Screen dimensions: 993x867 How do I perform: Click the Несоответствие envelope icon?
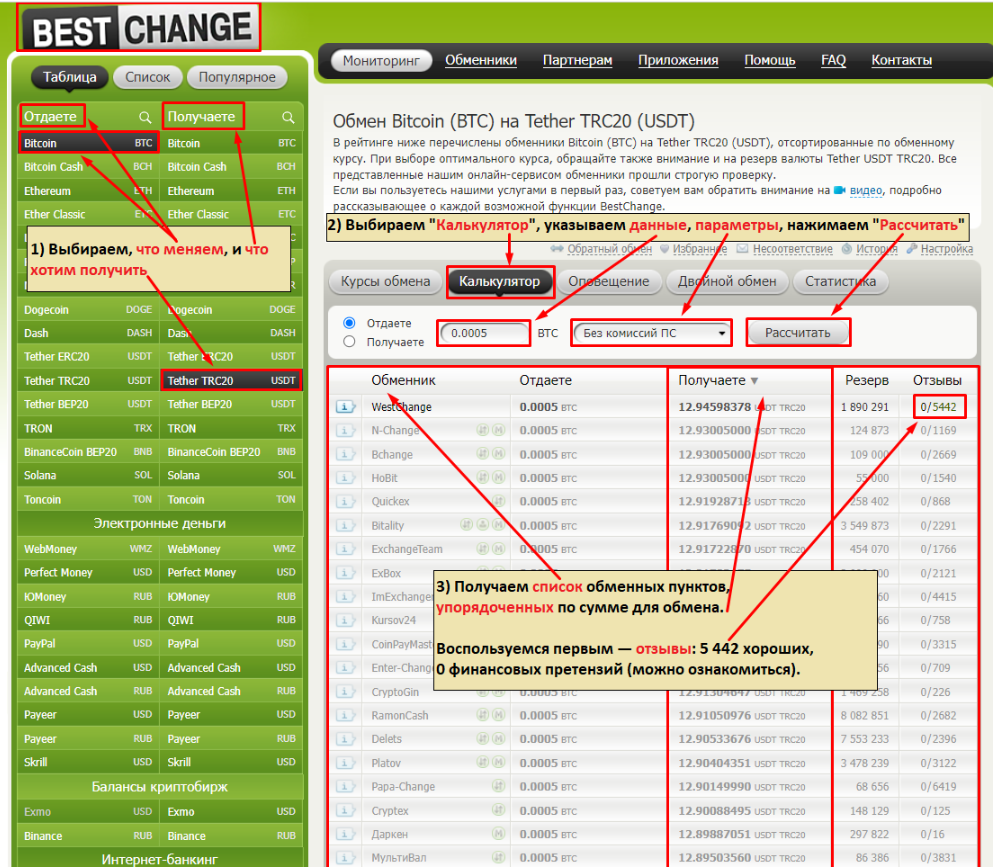[x=742, y=249]
